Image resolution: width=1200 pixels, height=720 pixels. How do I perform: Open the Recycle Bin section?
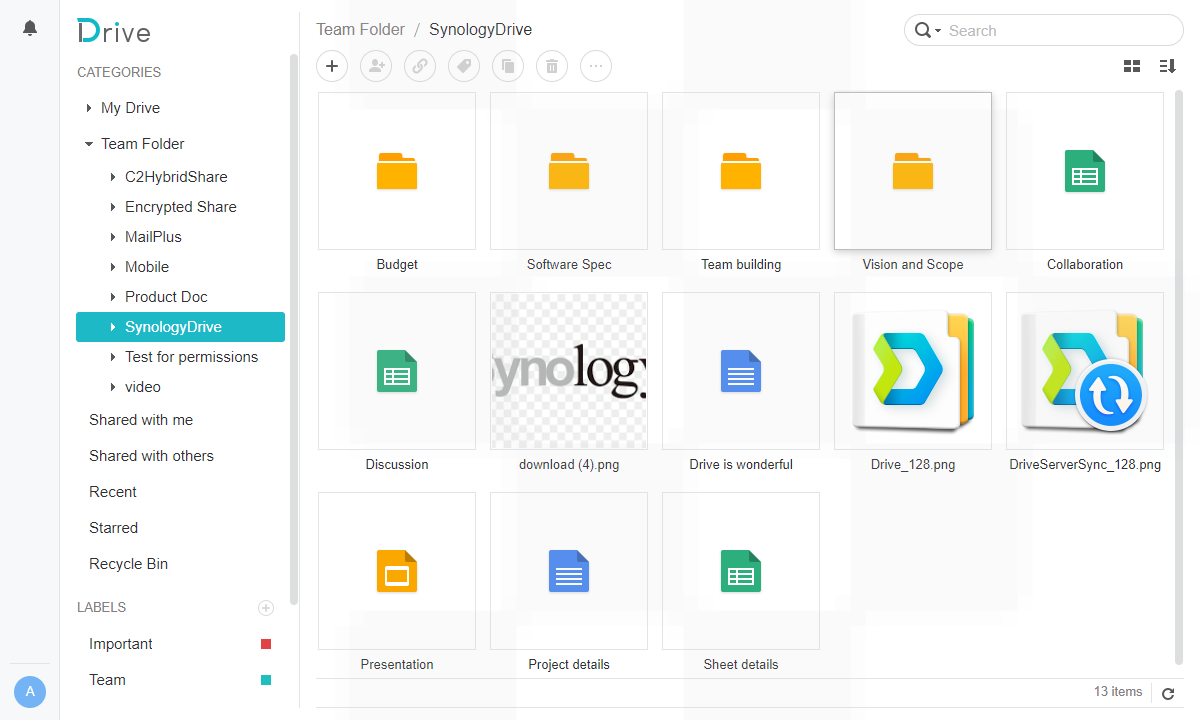(x=128, y=563)
